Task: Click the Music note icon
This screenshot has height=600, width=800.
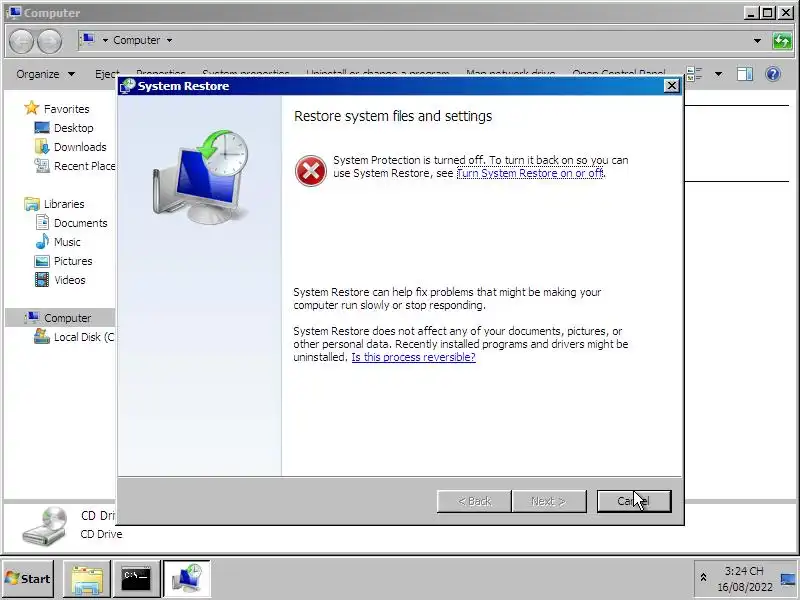Action: point(42,241)
